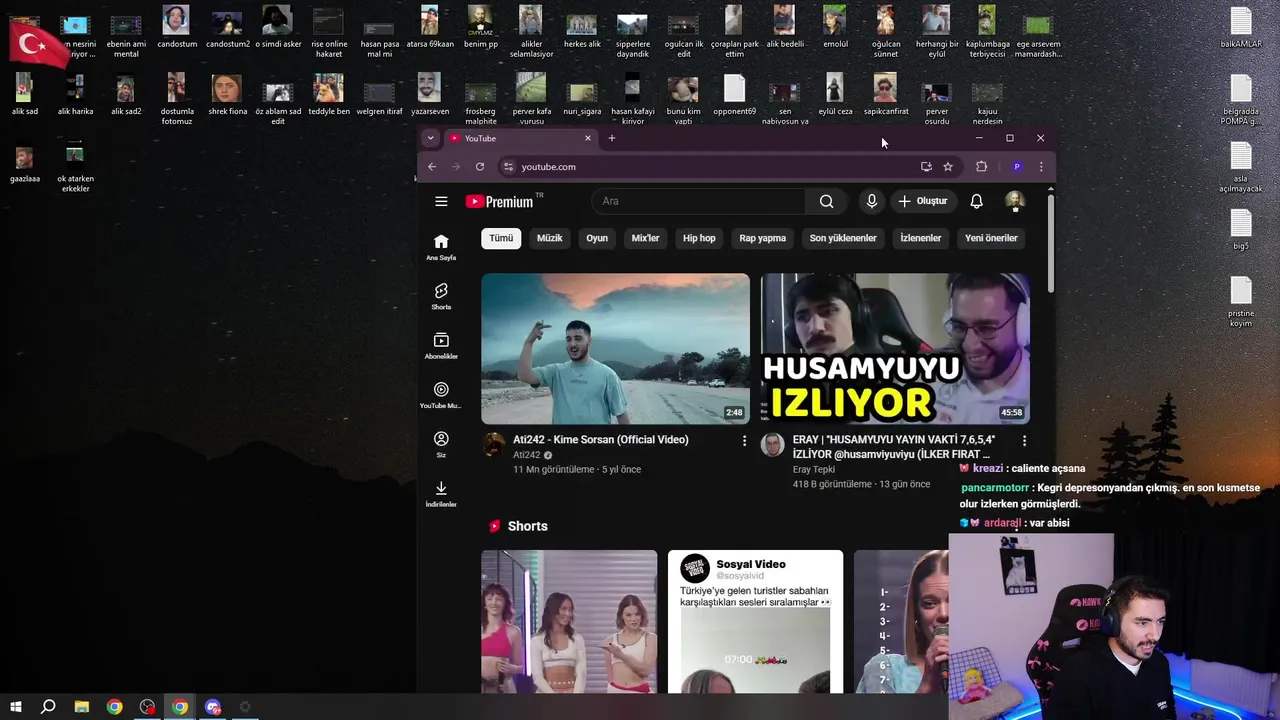Select the Son yüklenenler chip
The width and height of the screenshot is (1280, 720).
[x=843, y=238]
